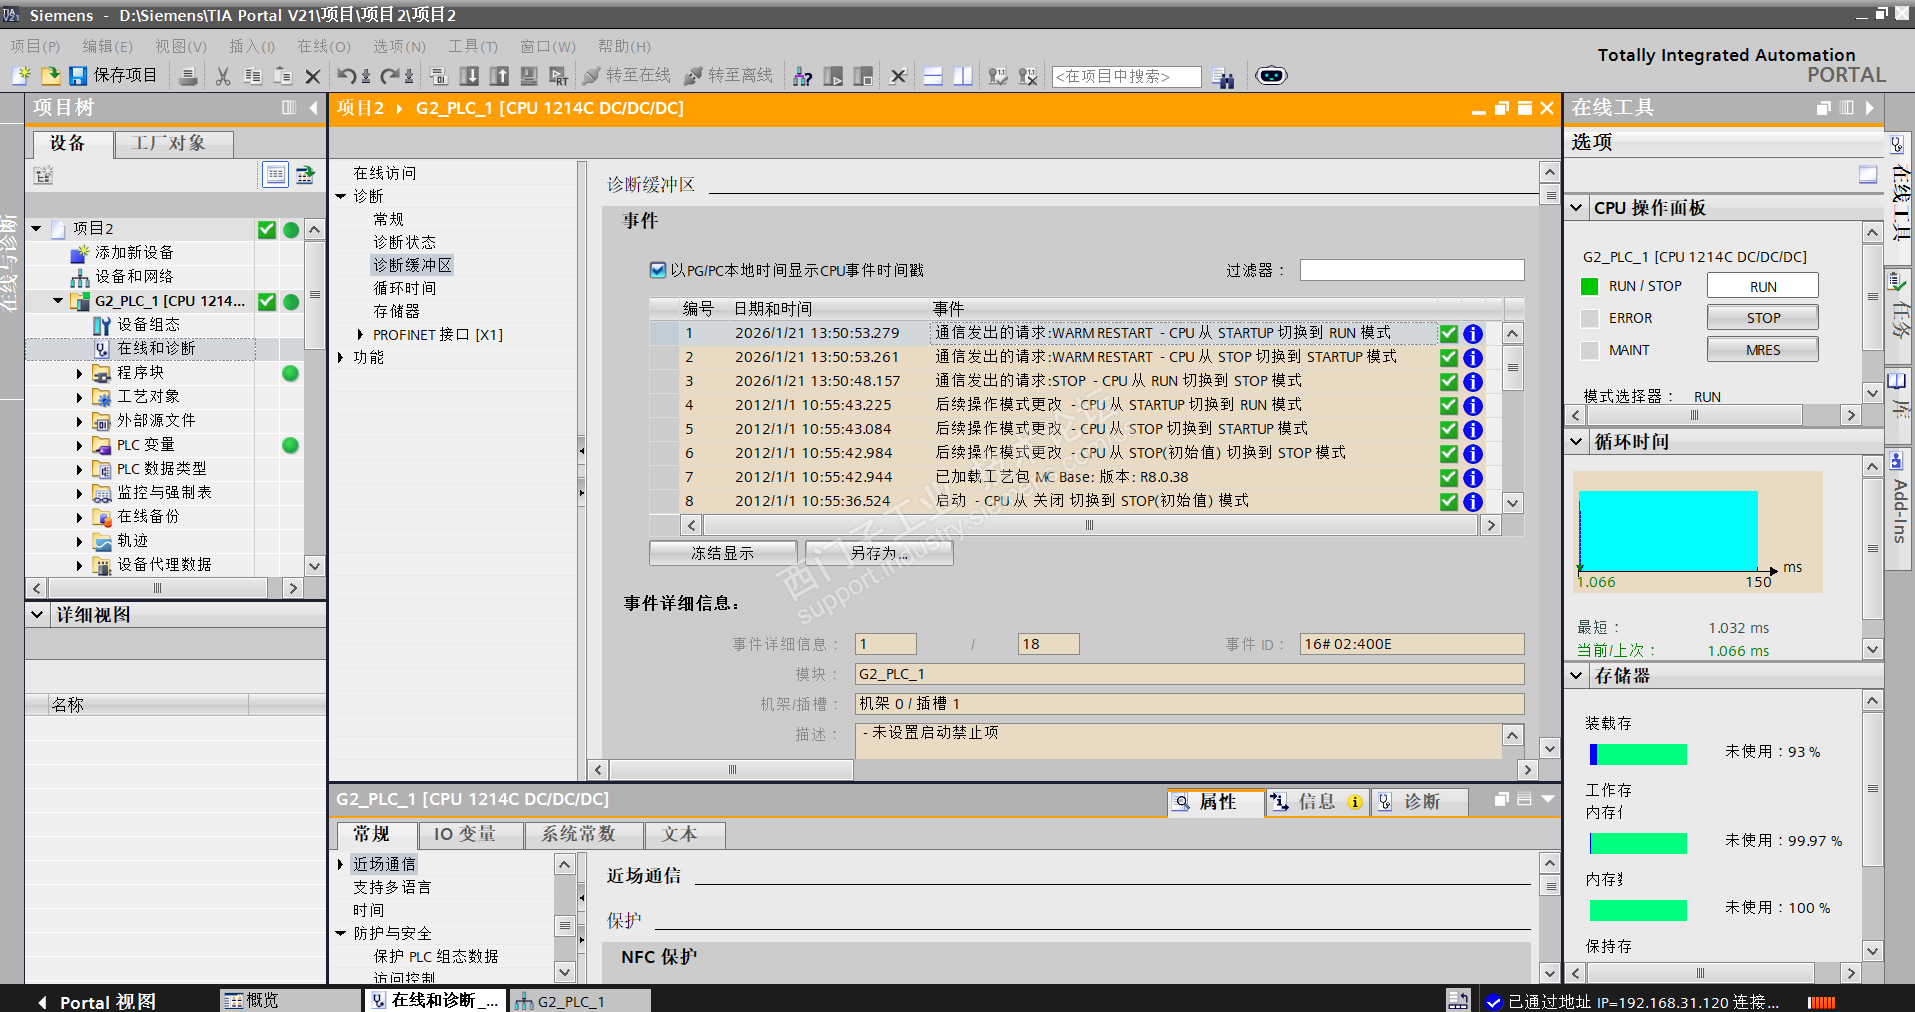The height and width of the screenshot is (1012, 1915).
Task: Click the info icon on event row 1
Action: 1472,334
